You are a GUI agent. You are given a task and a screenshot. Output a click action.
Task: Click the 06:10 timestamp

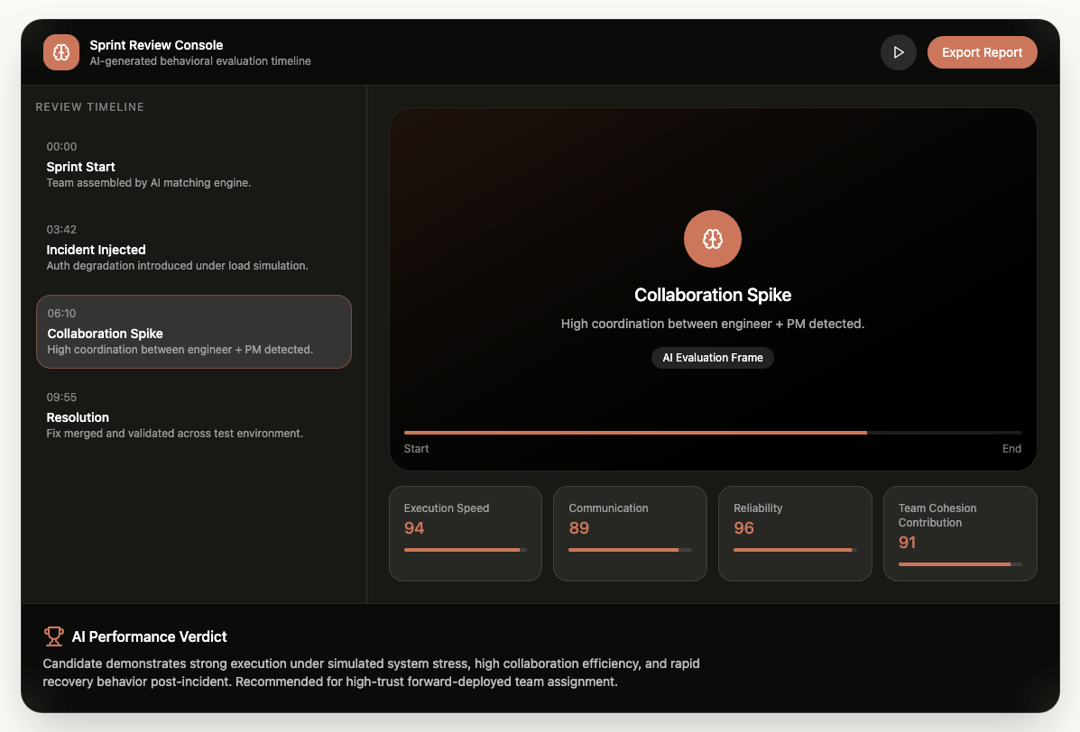coord(61,313)
